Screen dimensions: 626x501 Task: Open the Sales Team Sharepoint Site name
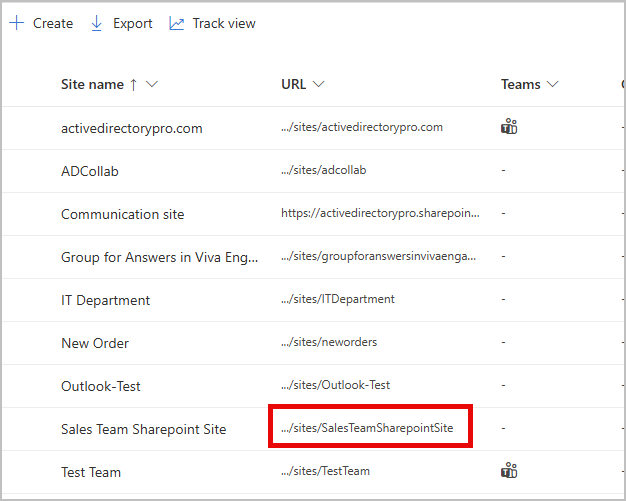[x=144, y=429]
